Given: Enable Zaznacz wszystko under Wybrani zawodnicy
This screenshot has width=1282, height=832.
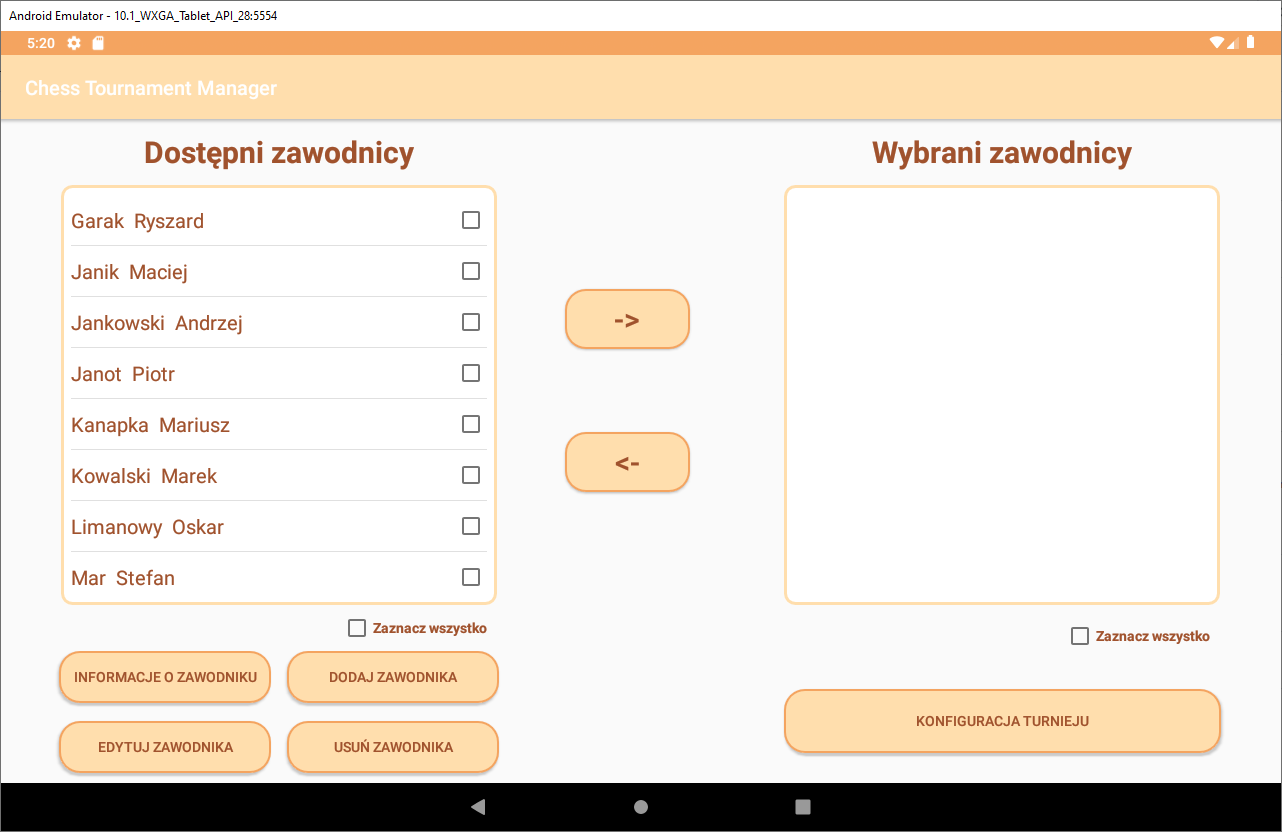Looking at the screenshot, I should (1080, 636).
